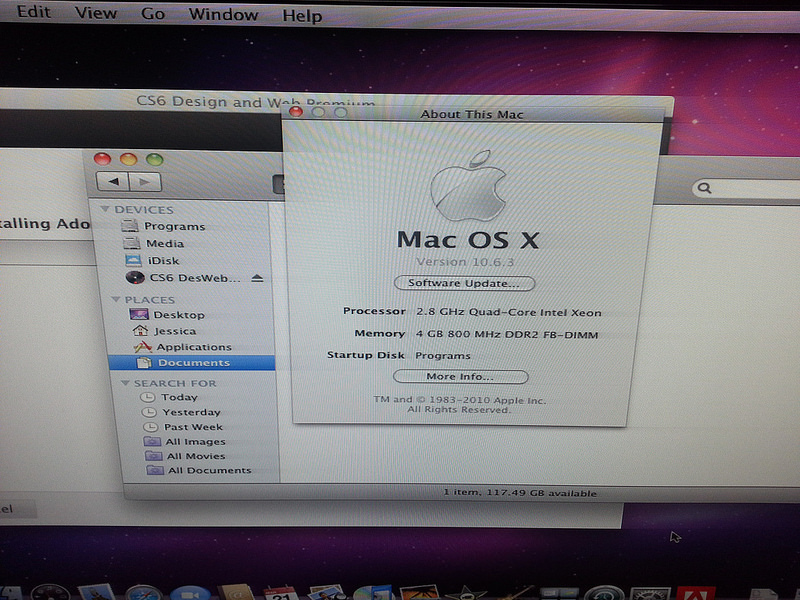Eject the CS6 DesWeb disc

coord(257,279)
